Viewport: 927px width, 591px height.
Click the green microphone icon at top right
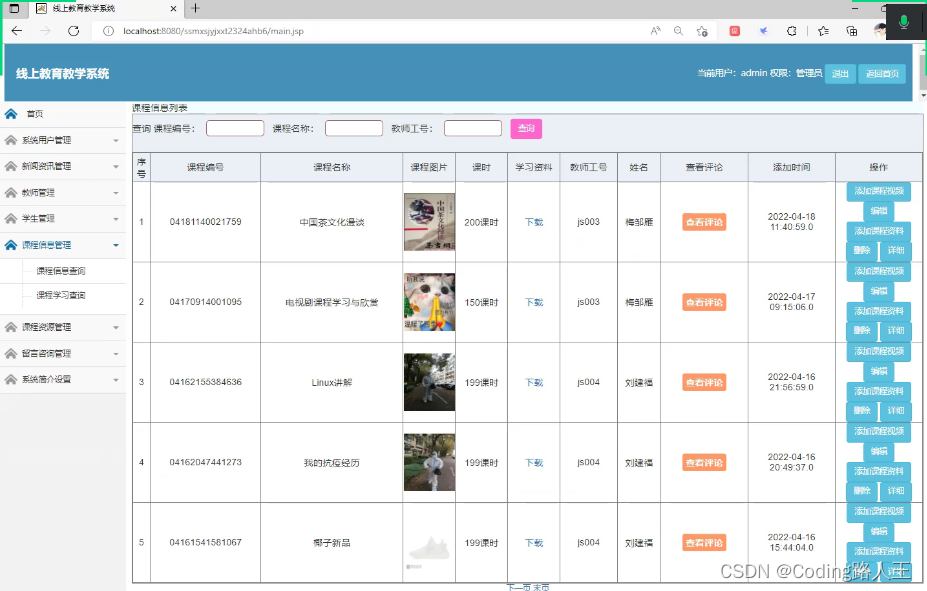[904, 21]
